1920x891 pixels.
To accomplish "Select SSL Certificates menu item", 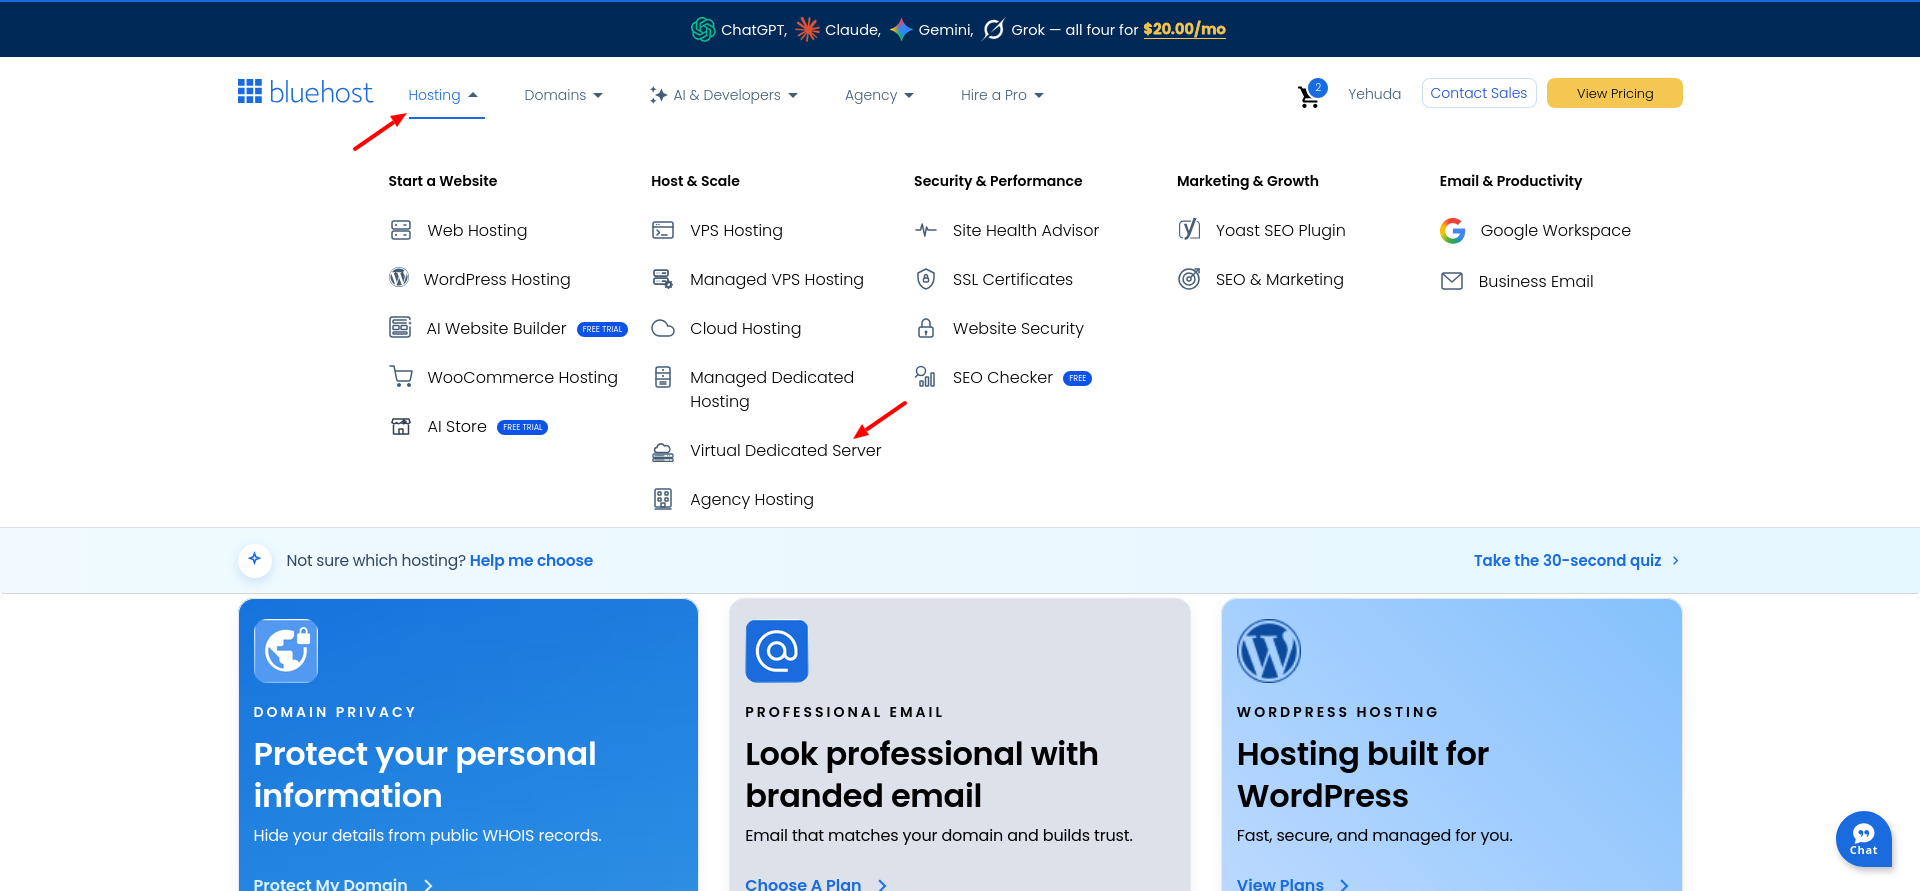I will point(1012,279).
